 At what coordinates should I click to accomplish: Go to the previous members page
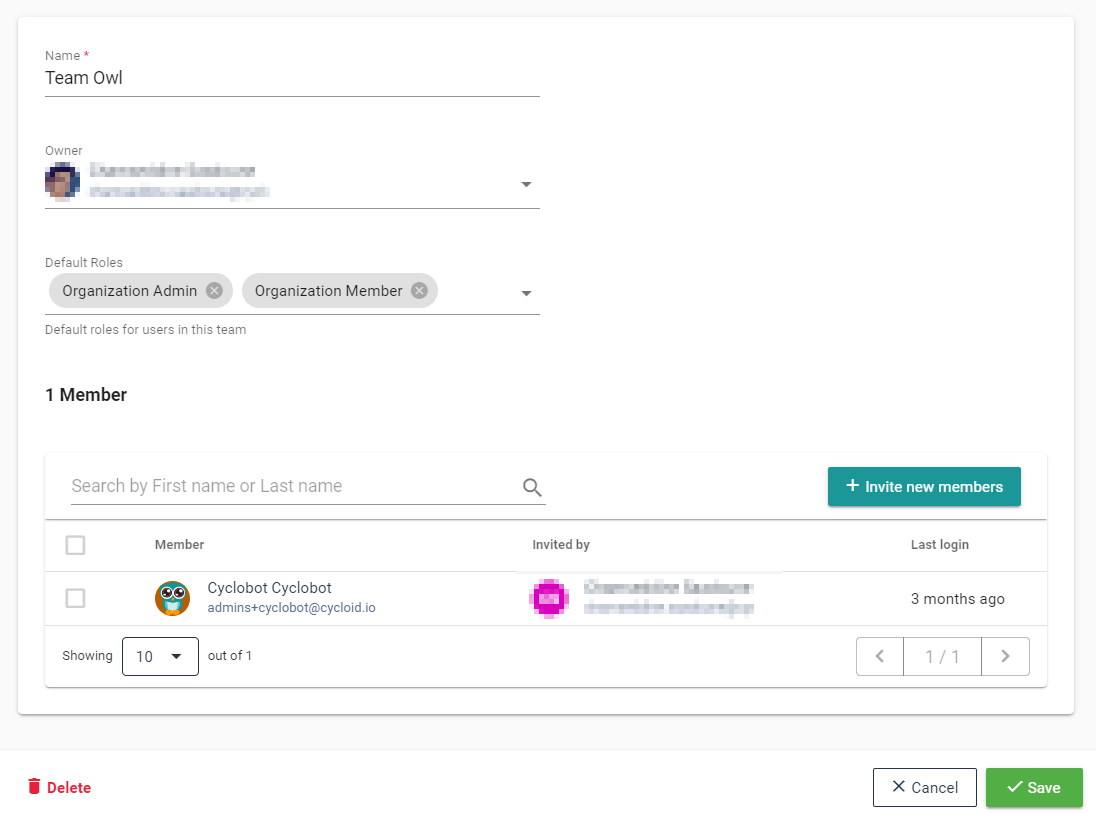(x=880, y=656)
